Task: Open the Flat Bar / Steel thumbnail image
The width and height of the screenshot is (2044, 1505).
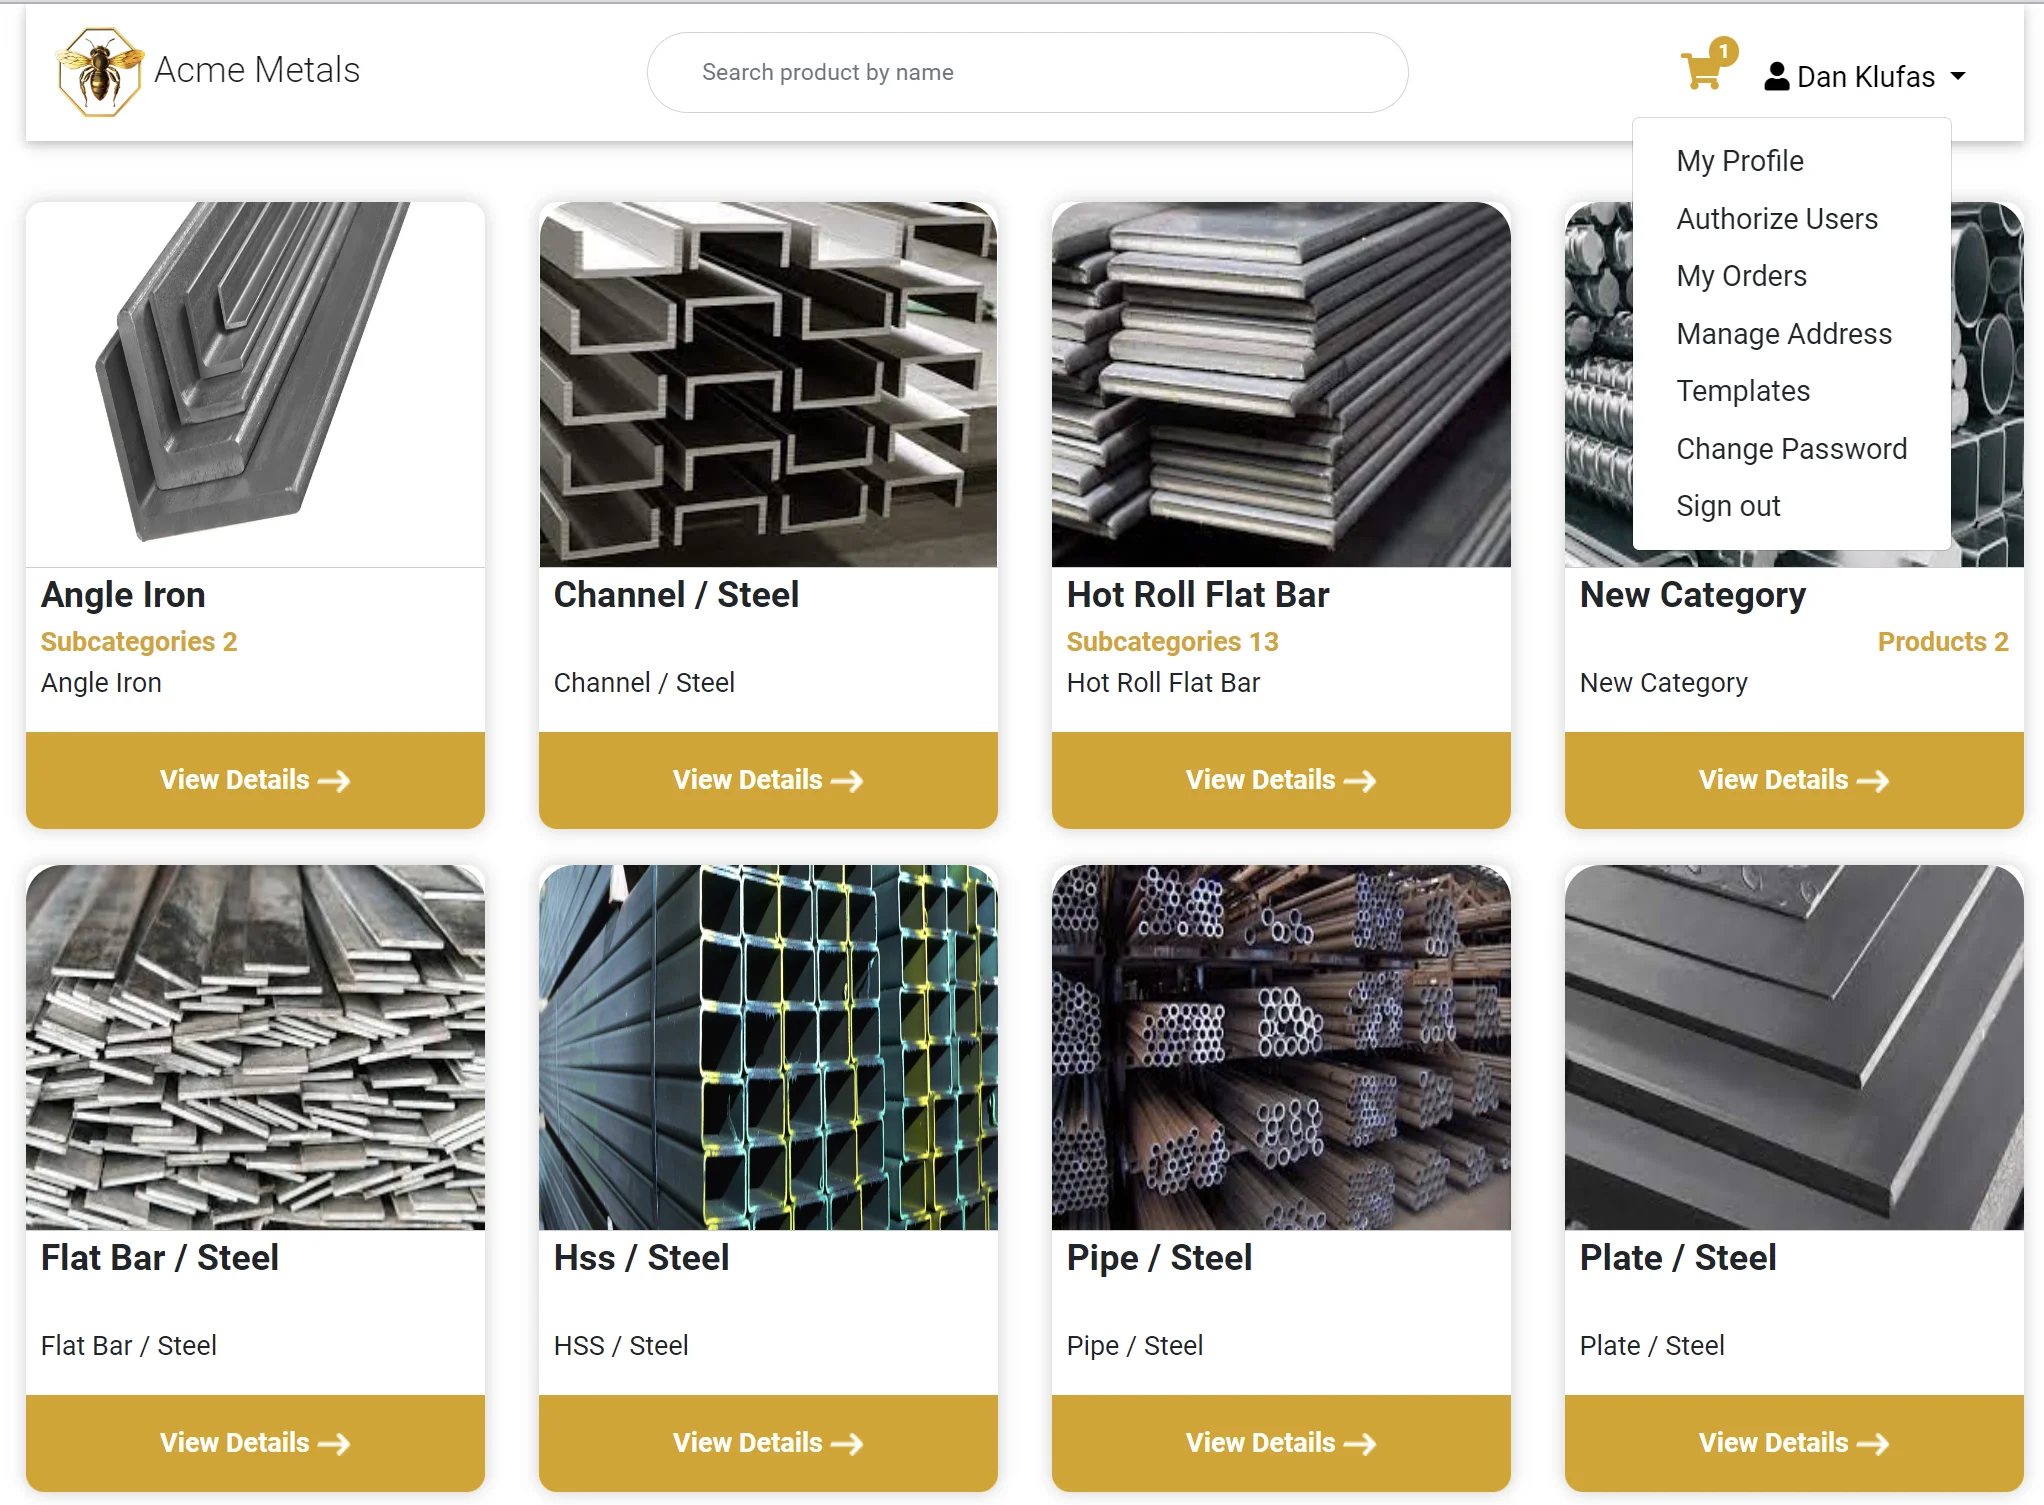Action: pos(255,1047)
